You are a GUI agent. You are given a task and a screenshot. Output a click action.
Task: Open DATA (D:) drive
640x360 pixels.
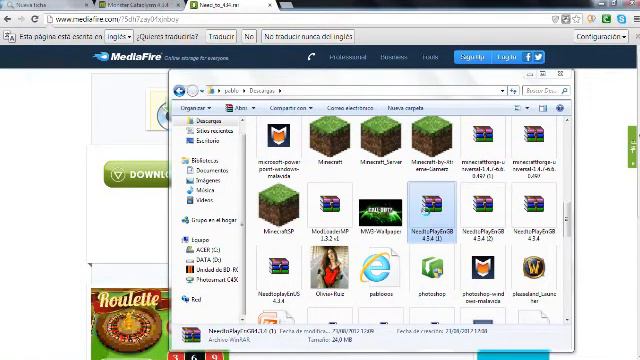pos(209,260)
